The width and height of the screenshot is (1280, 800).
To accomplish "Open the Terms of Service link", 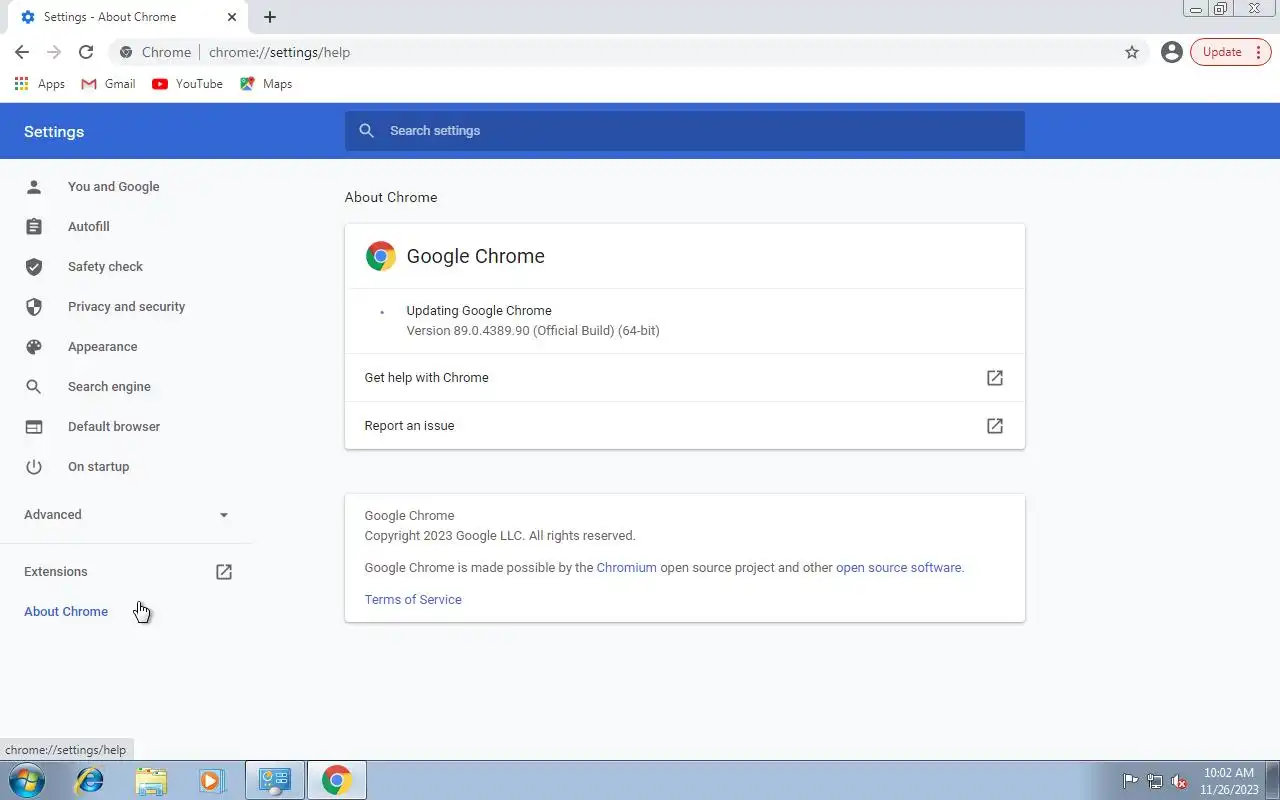I will tap(413, 600).
